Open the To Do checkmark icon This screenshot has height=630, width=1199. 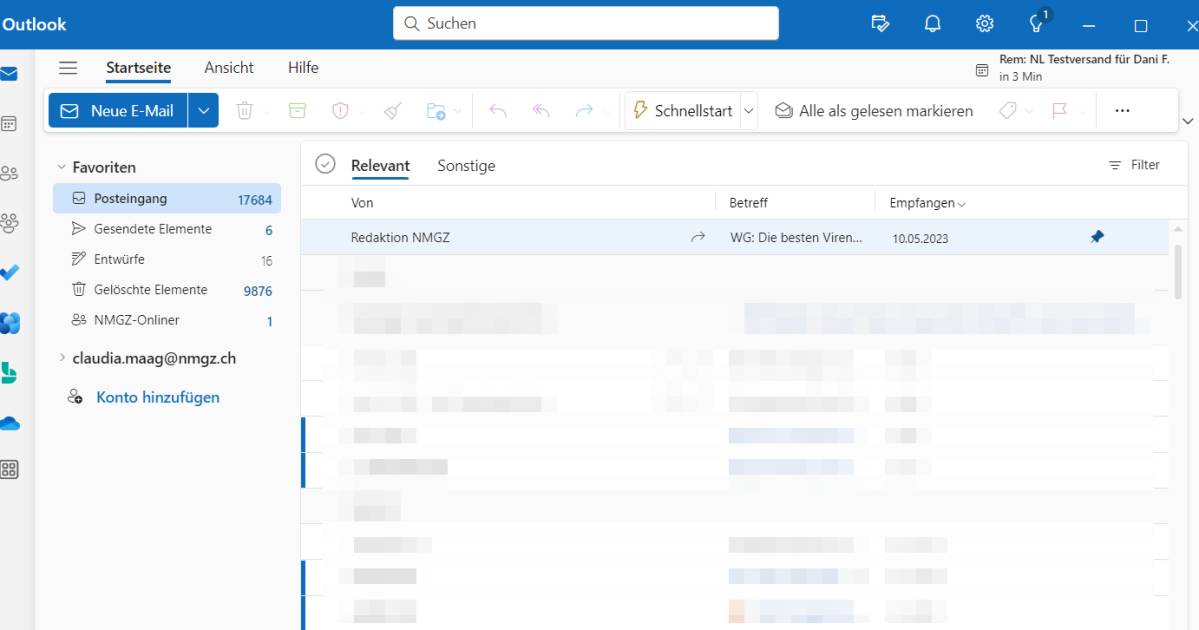tap(15, 273)
